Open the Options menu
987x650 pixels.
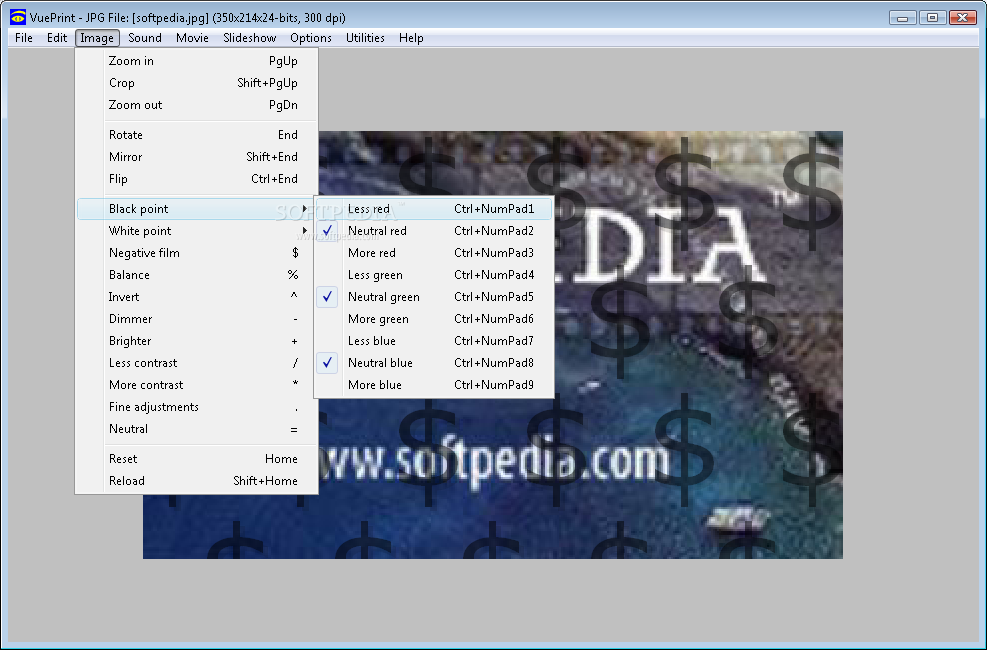pyautogui.click(x=310, y=38)
